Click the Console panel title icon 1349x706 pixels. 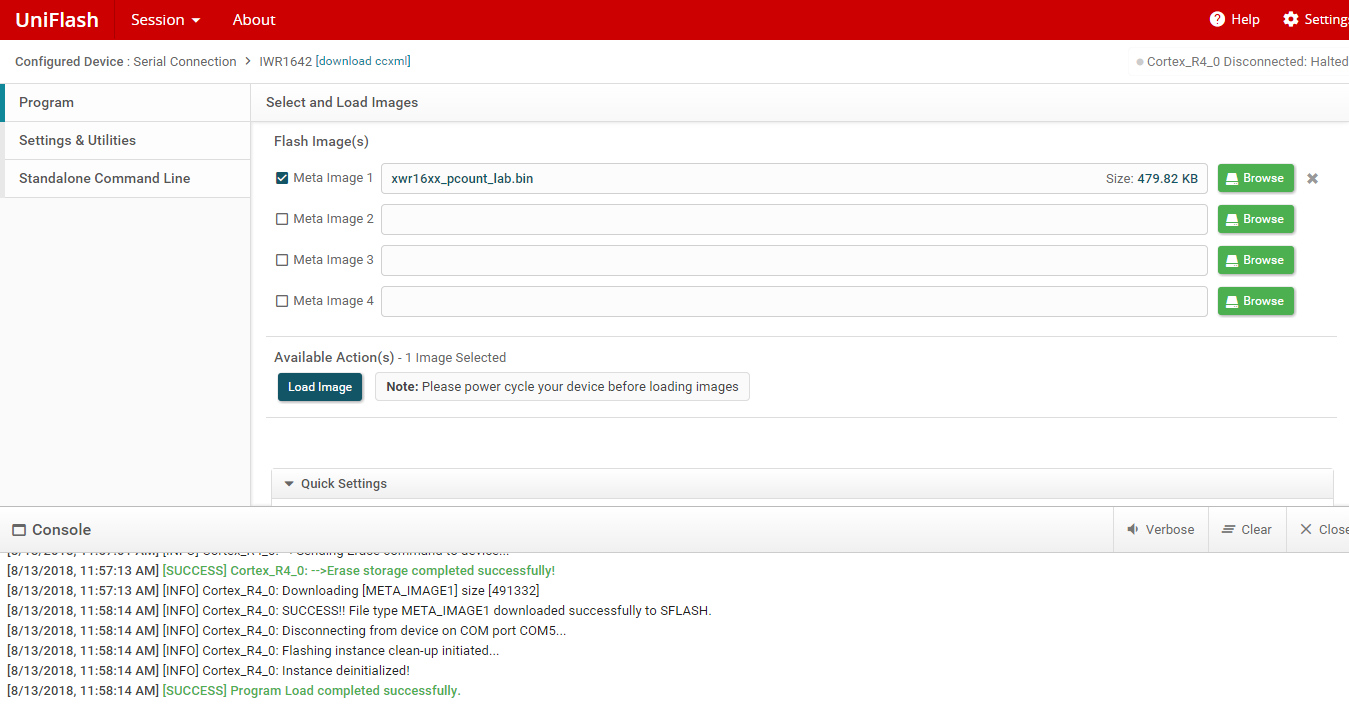tap(19, 530)
